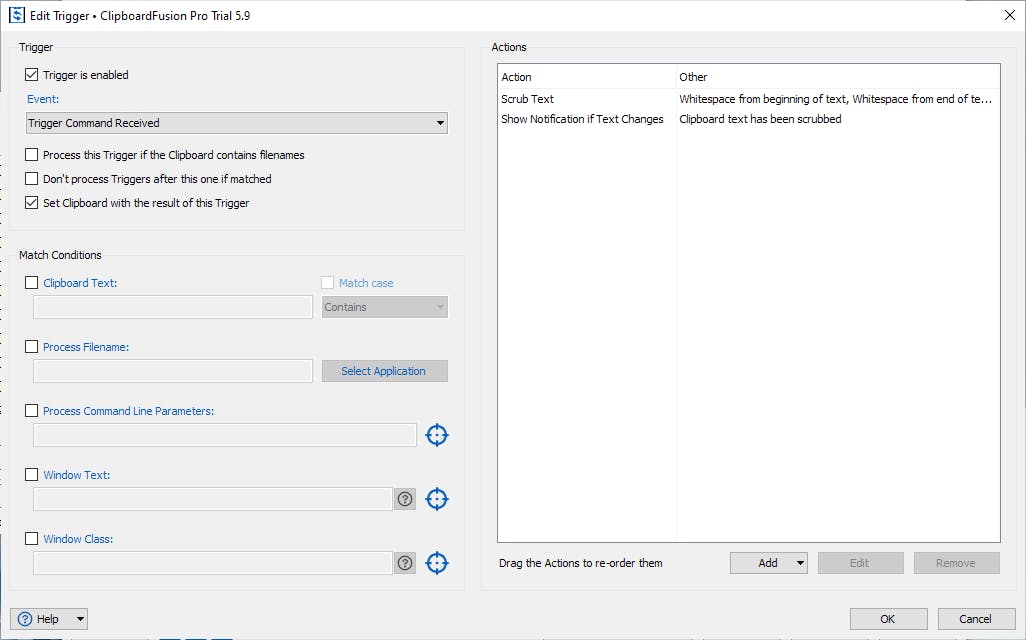The width and height of the screenshot is (1026, 640).
Task: Open the Event dropdown list
Action: [237, 123]
